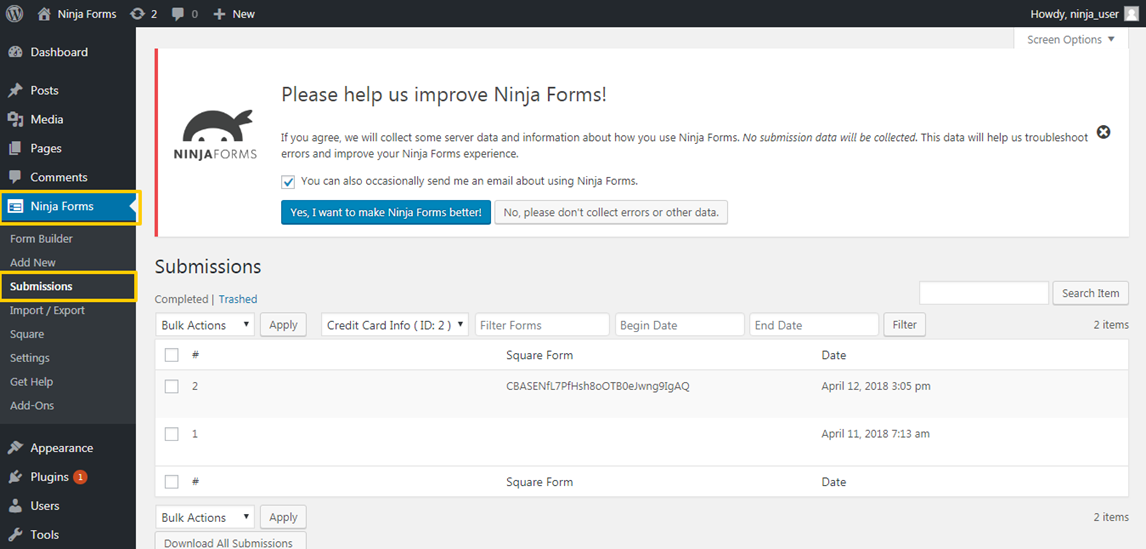Click the Square Form column header
This screenshot has width=1146, height=549.
[539, 355]
